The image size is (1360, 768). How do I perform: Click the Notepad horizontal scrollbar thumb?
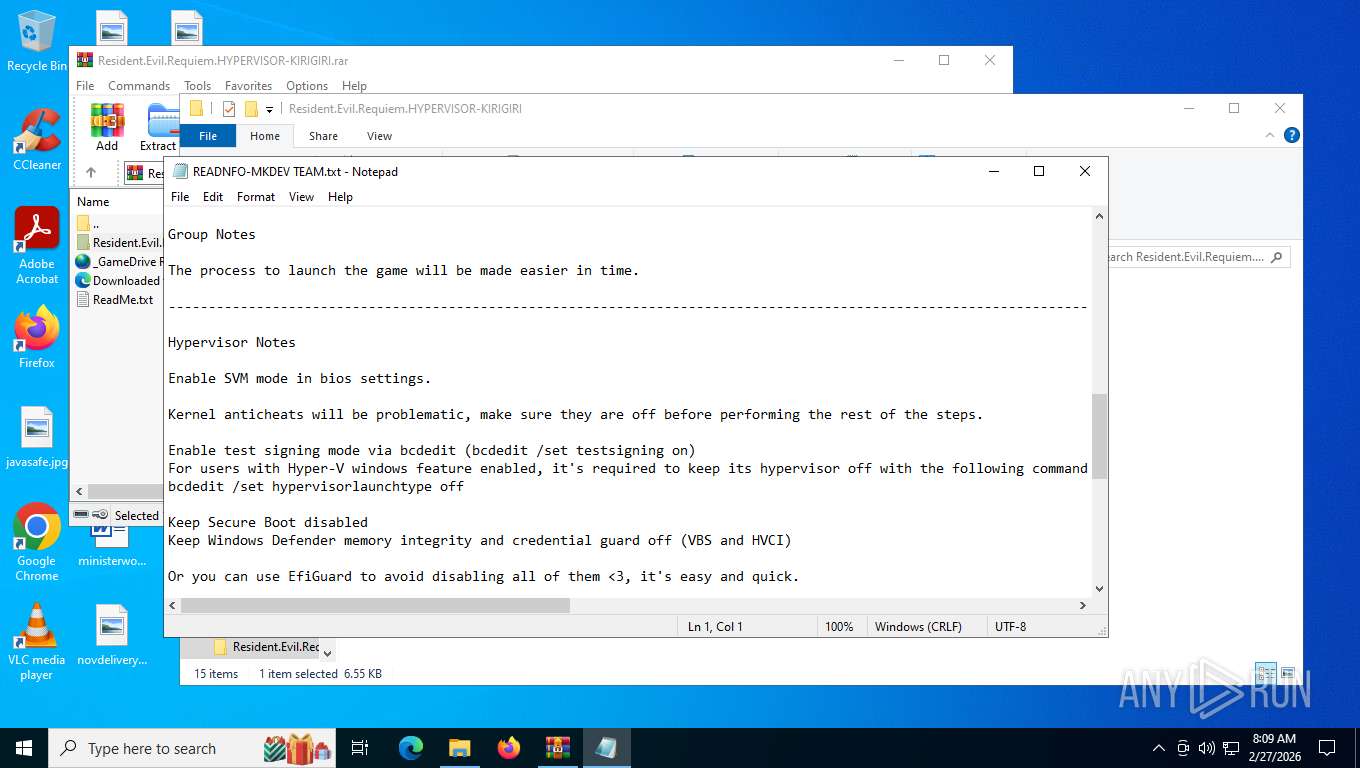pos(375,605)
